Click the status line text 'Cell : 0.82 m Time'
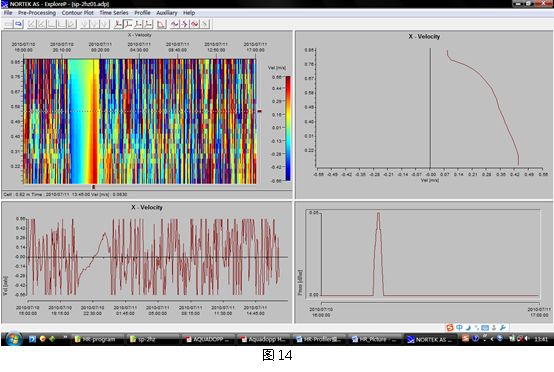Screen dimensions: 554x372 tap(23, 194)
